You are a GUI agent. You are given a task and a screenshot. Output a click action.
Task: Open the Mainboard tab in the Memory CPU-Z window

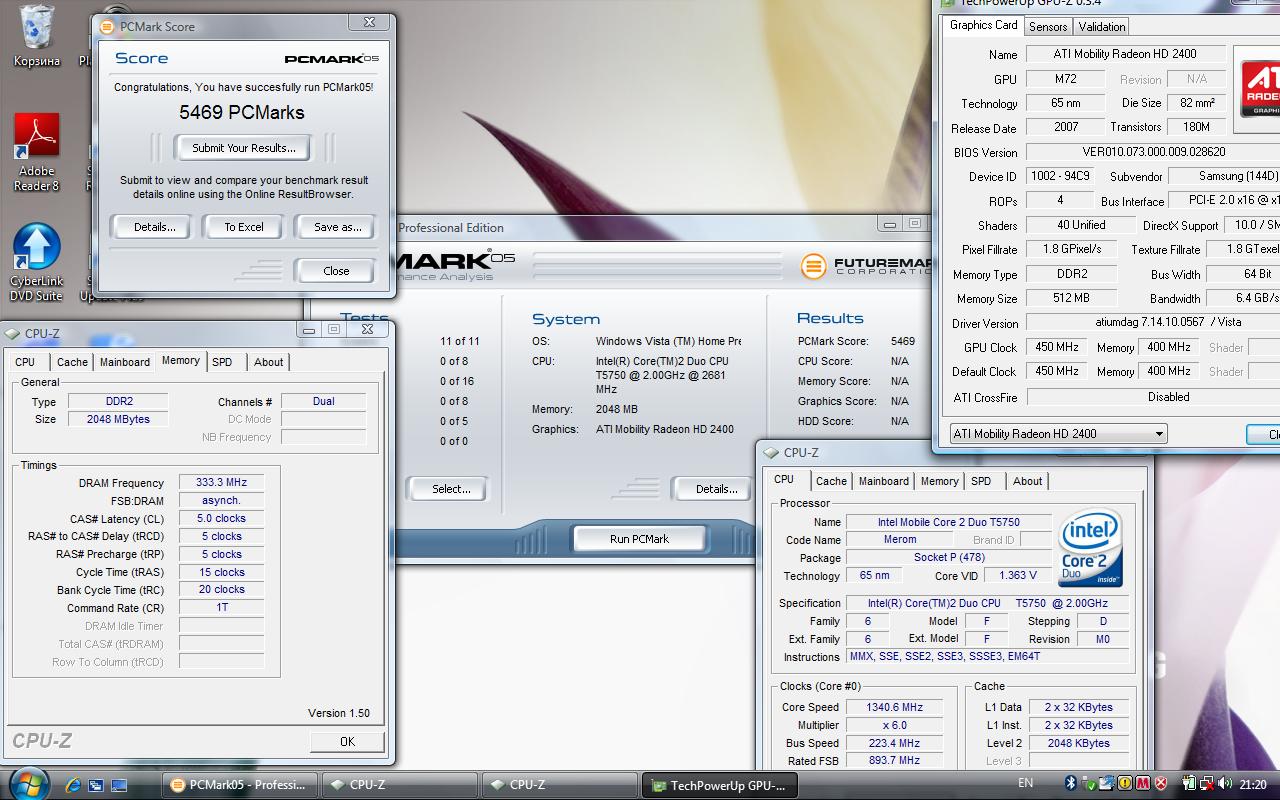click(125, 362)
